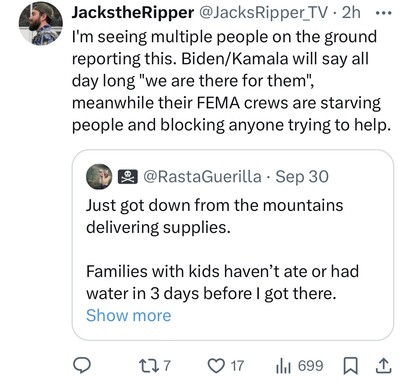Open the @JacksRipper_TV handle link
The width and height of the screenshot is (413, 388).
[x=263, y=13]
